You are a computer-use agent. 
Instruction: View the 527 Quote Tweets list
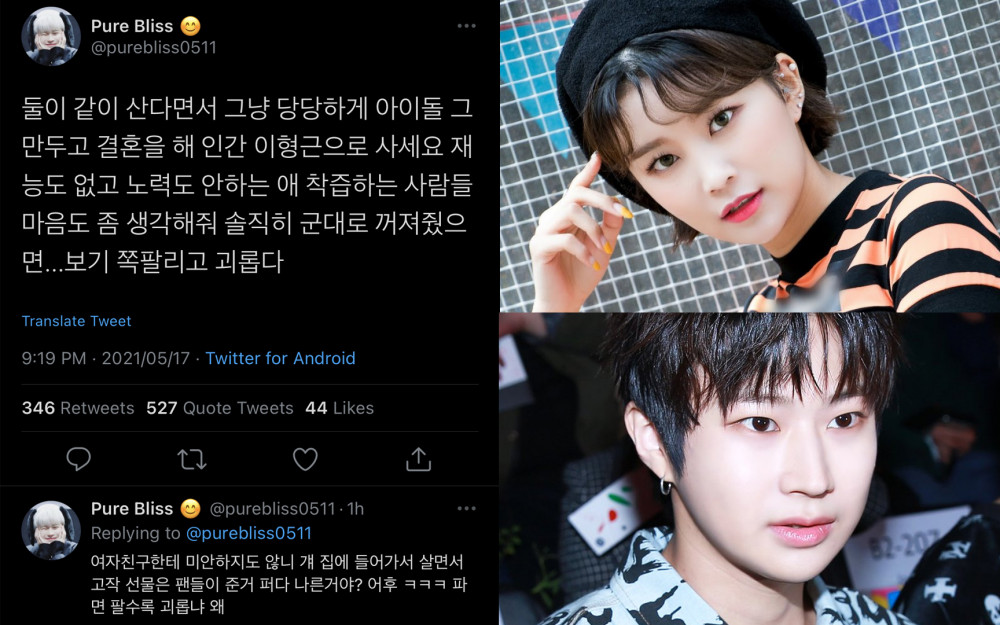pos(219,408)
